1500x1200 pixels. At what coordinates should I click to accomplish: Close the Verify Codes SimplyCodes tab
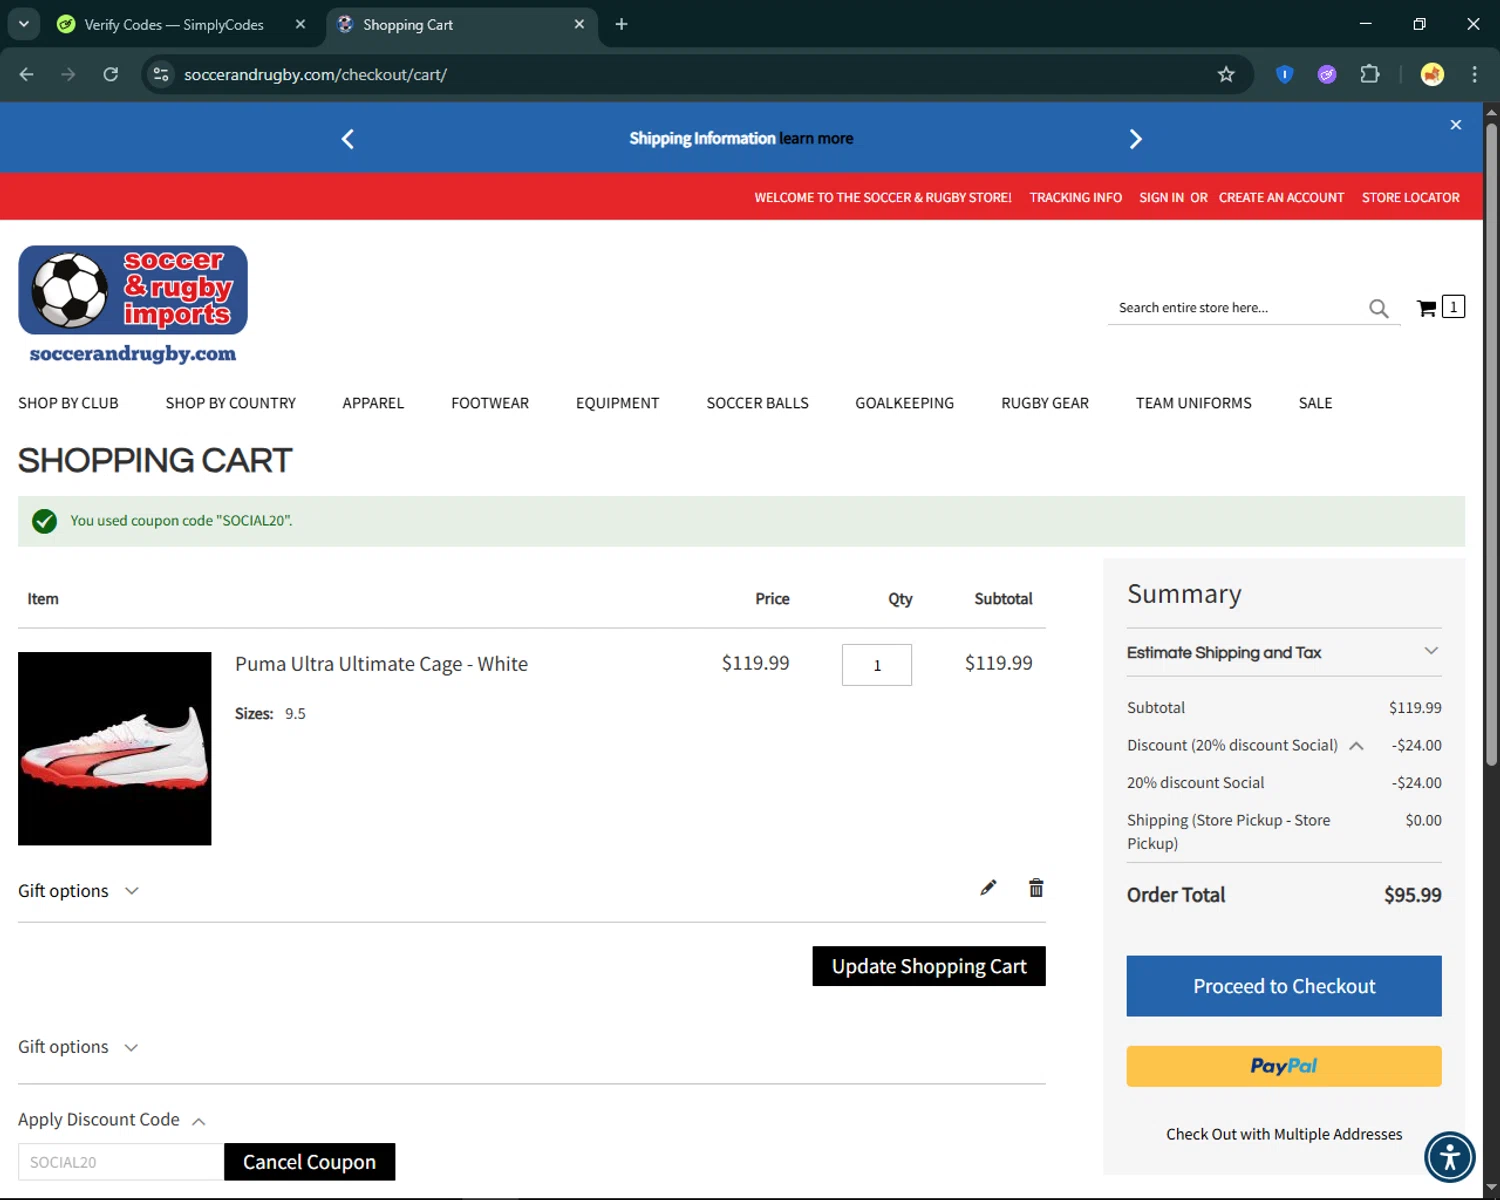[x=300, y=24]
